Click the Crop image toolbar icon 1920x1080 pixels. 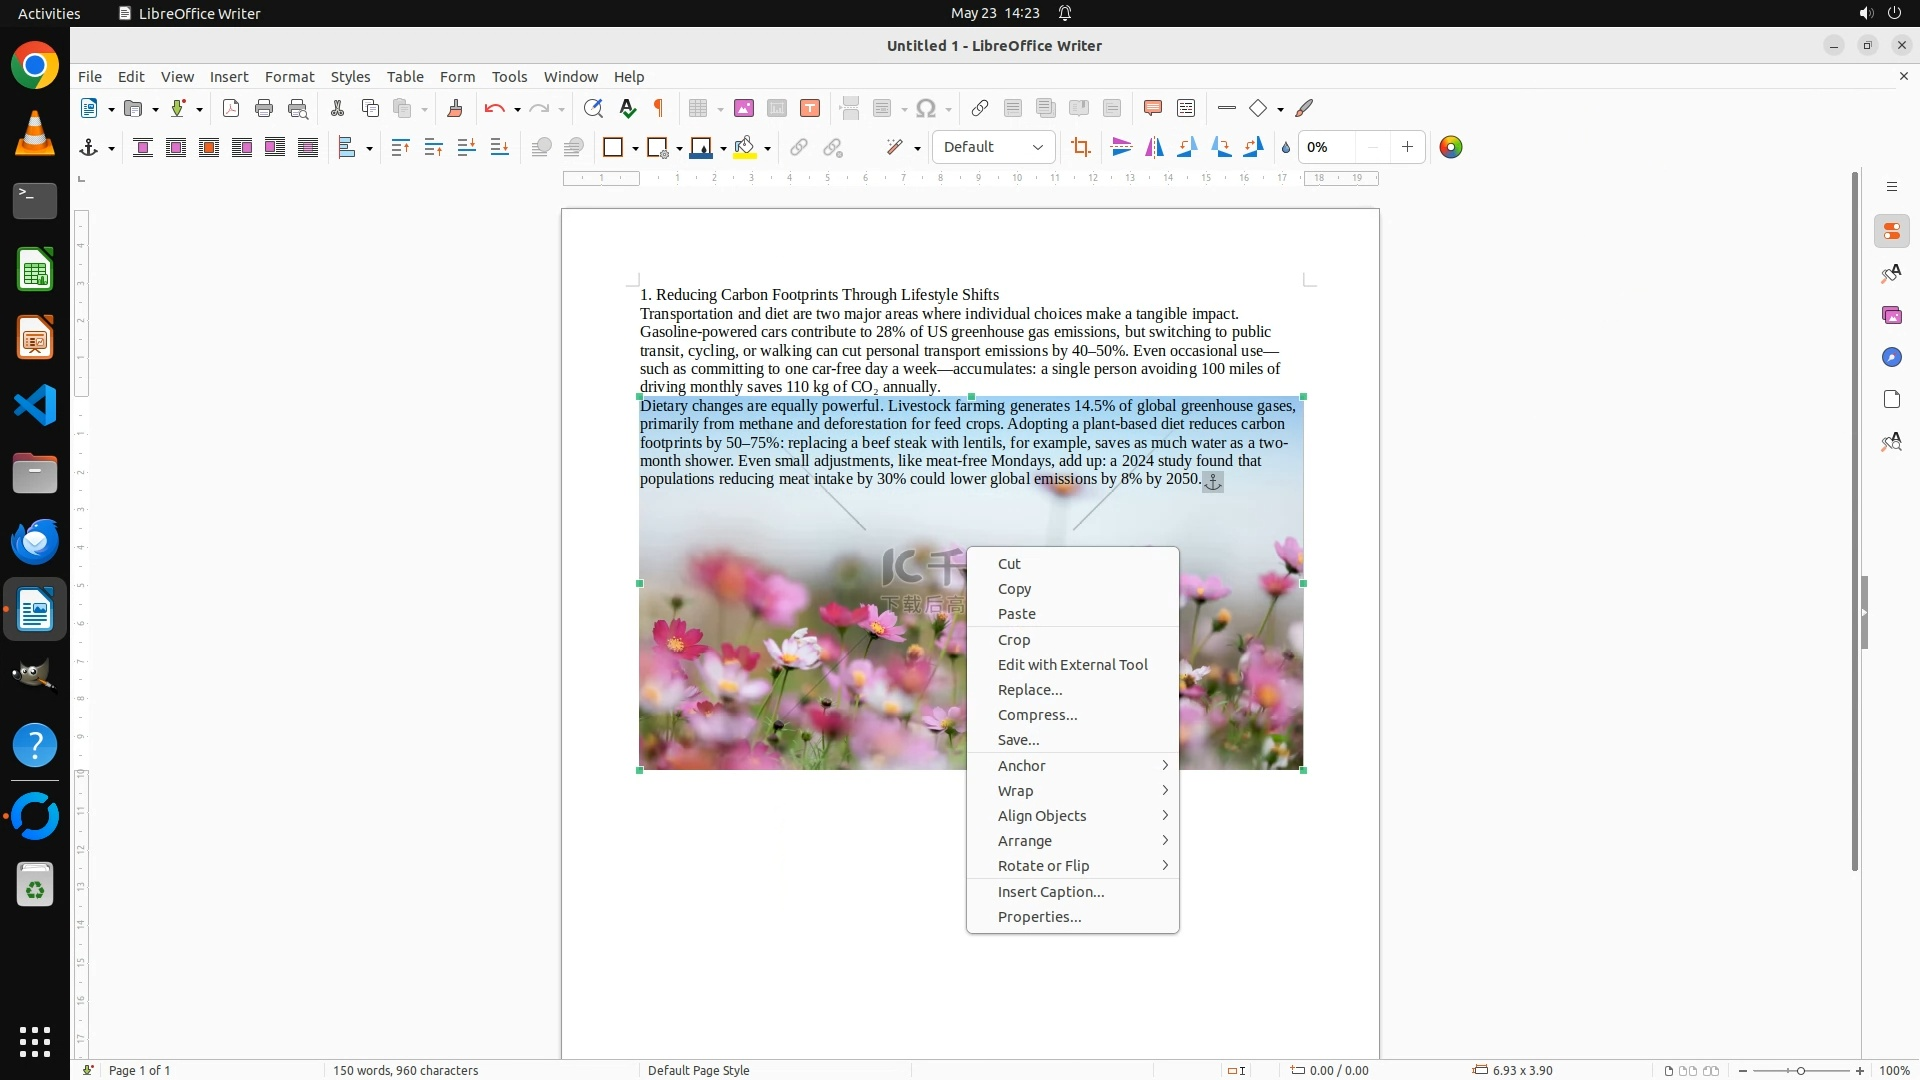pos(1080,148)
